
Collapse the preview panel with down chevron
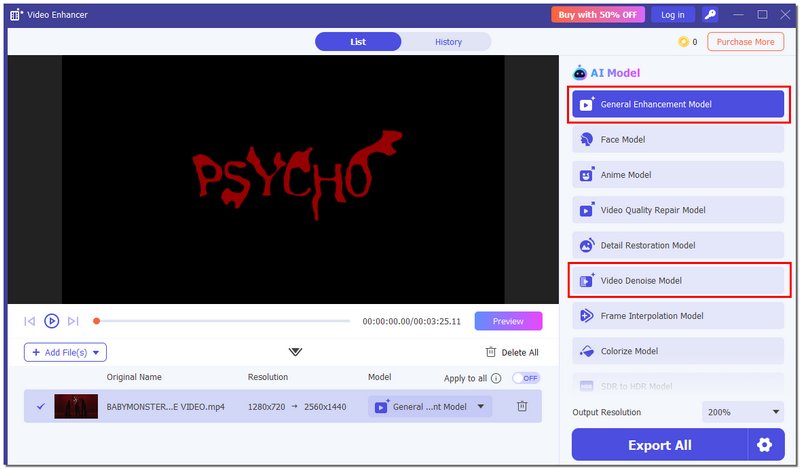(295, 352)
